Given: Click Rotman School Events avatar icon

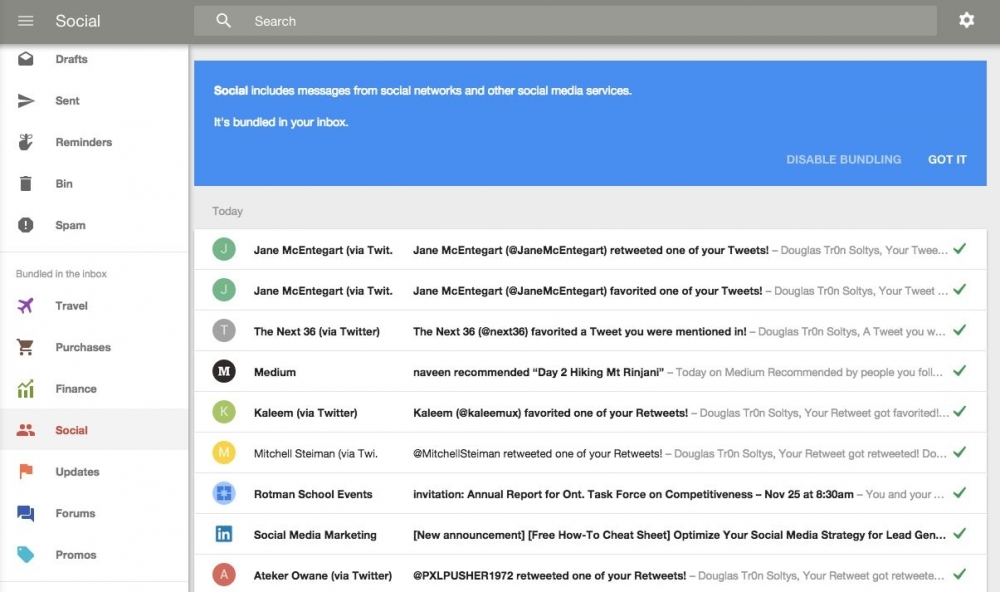Looking at the screenshot, I should [224, 493].
